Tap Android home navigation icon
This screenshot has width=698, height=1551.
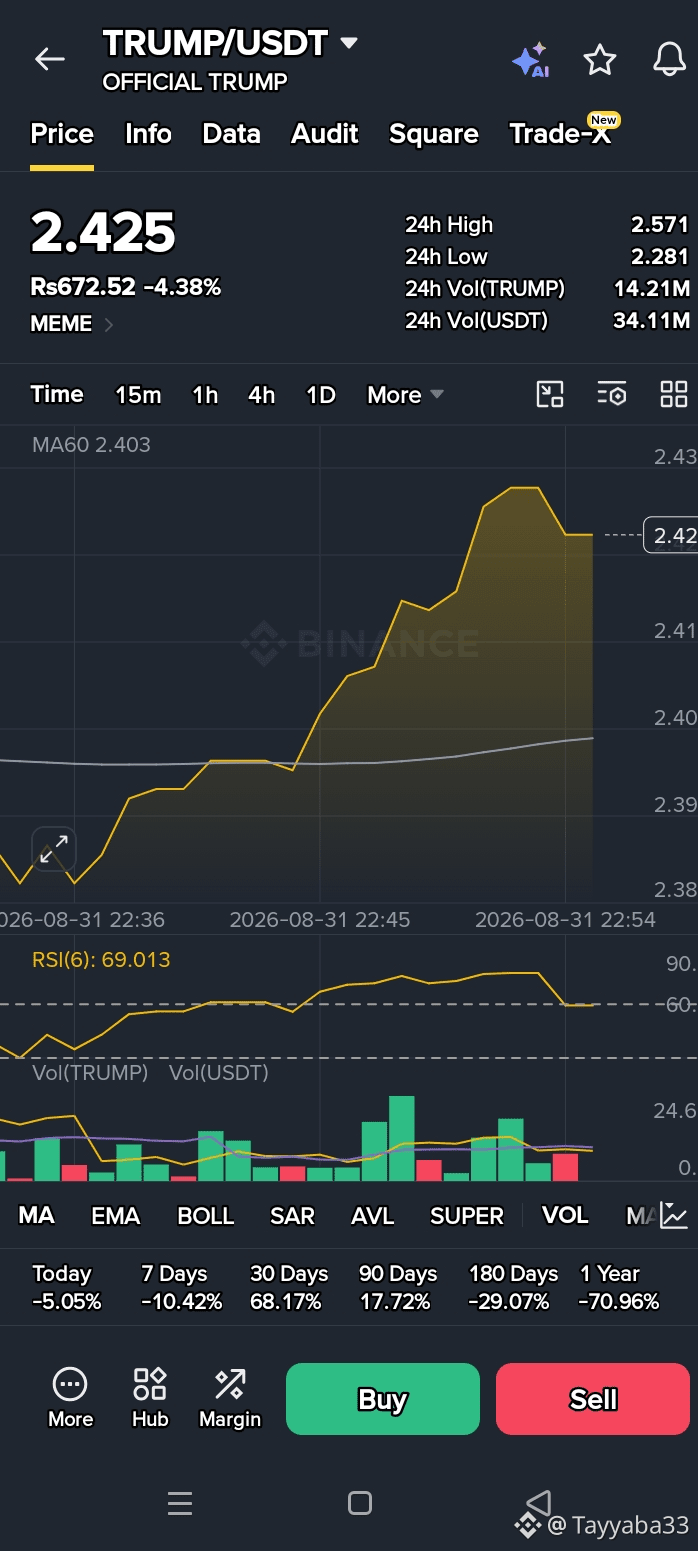click(360, 1503)
